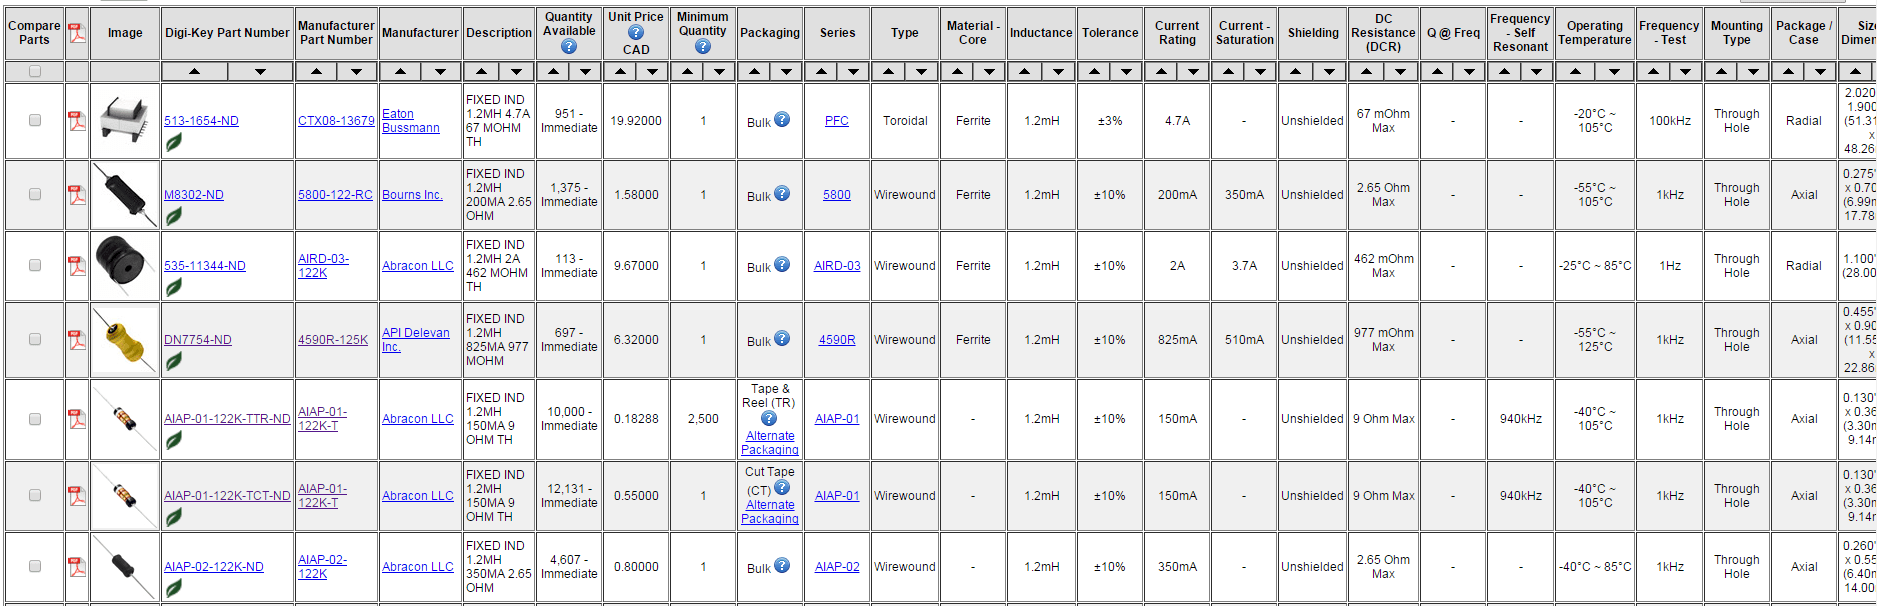Click RoHS leaf under AIAP-01-122K-TTR-ND

click(174, 440)
